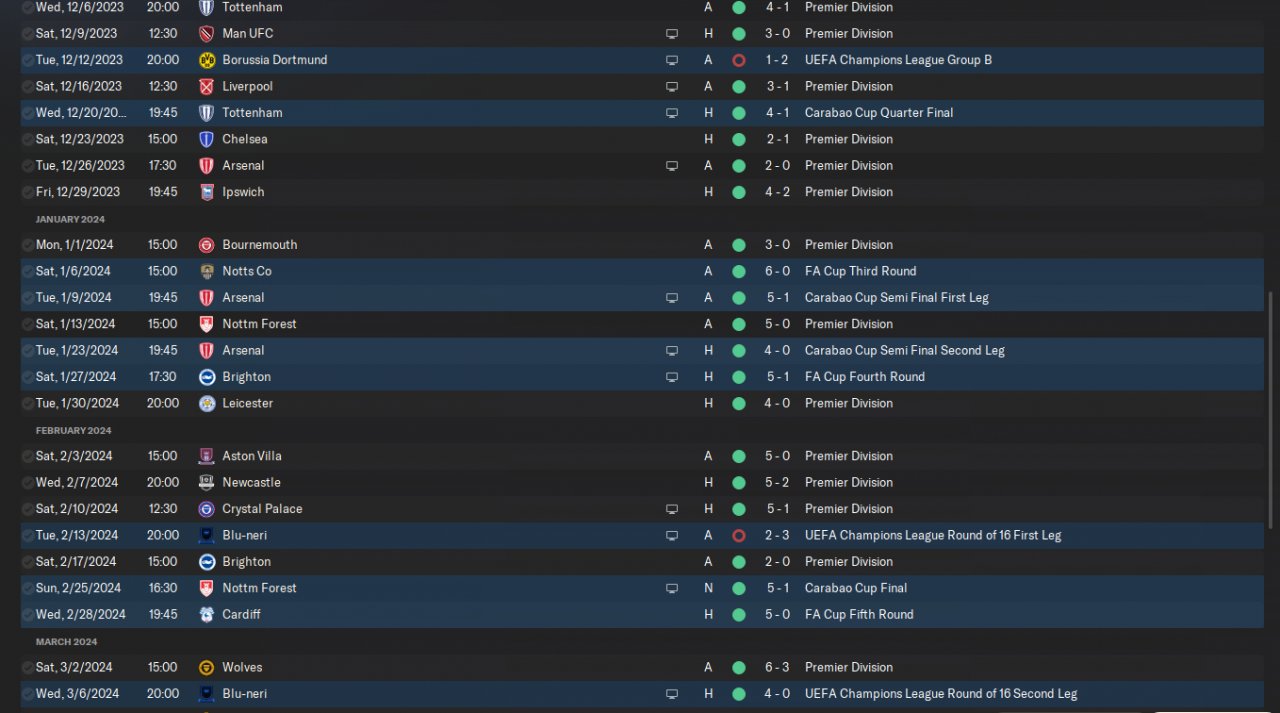Viewport: 1280px width, 713px height.
Task: Toggle the check circle beside Mon, 1/1/2024
Action: tap(27, 245)
